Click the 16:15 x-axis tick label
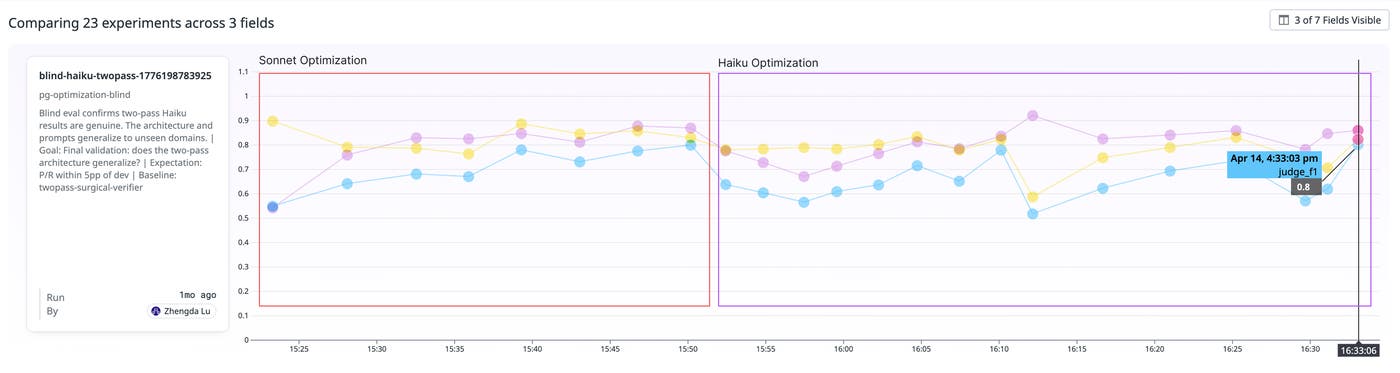 click(1077, 349)
